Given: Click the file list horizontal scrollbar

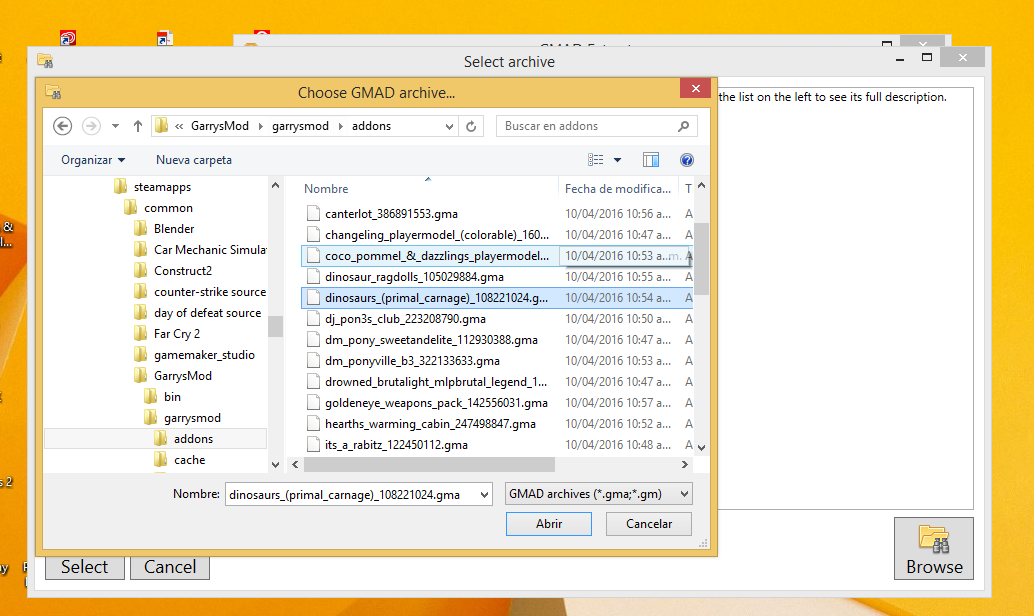Looking at the screenshot, I should click(x=429, y=465).
